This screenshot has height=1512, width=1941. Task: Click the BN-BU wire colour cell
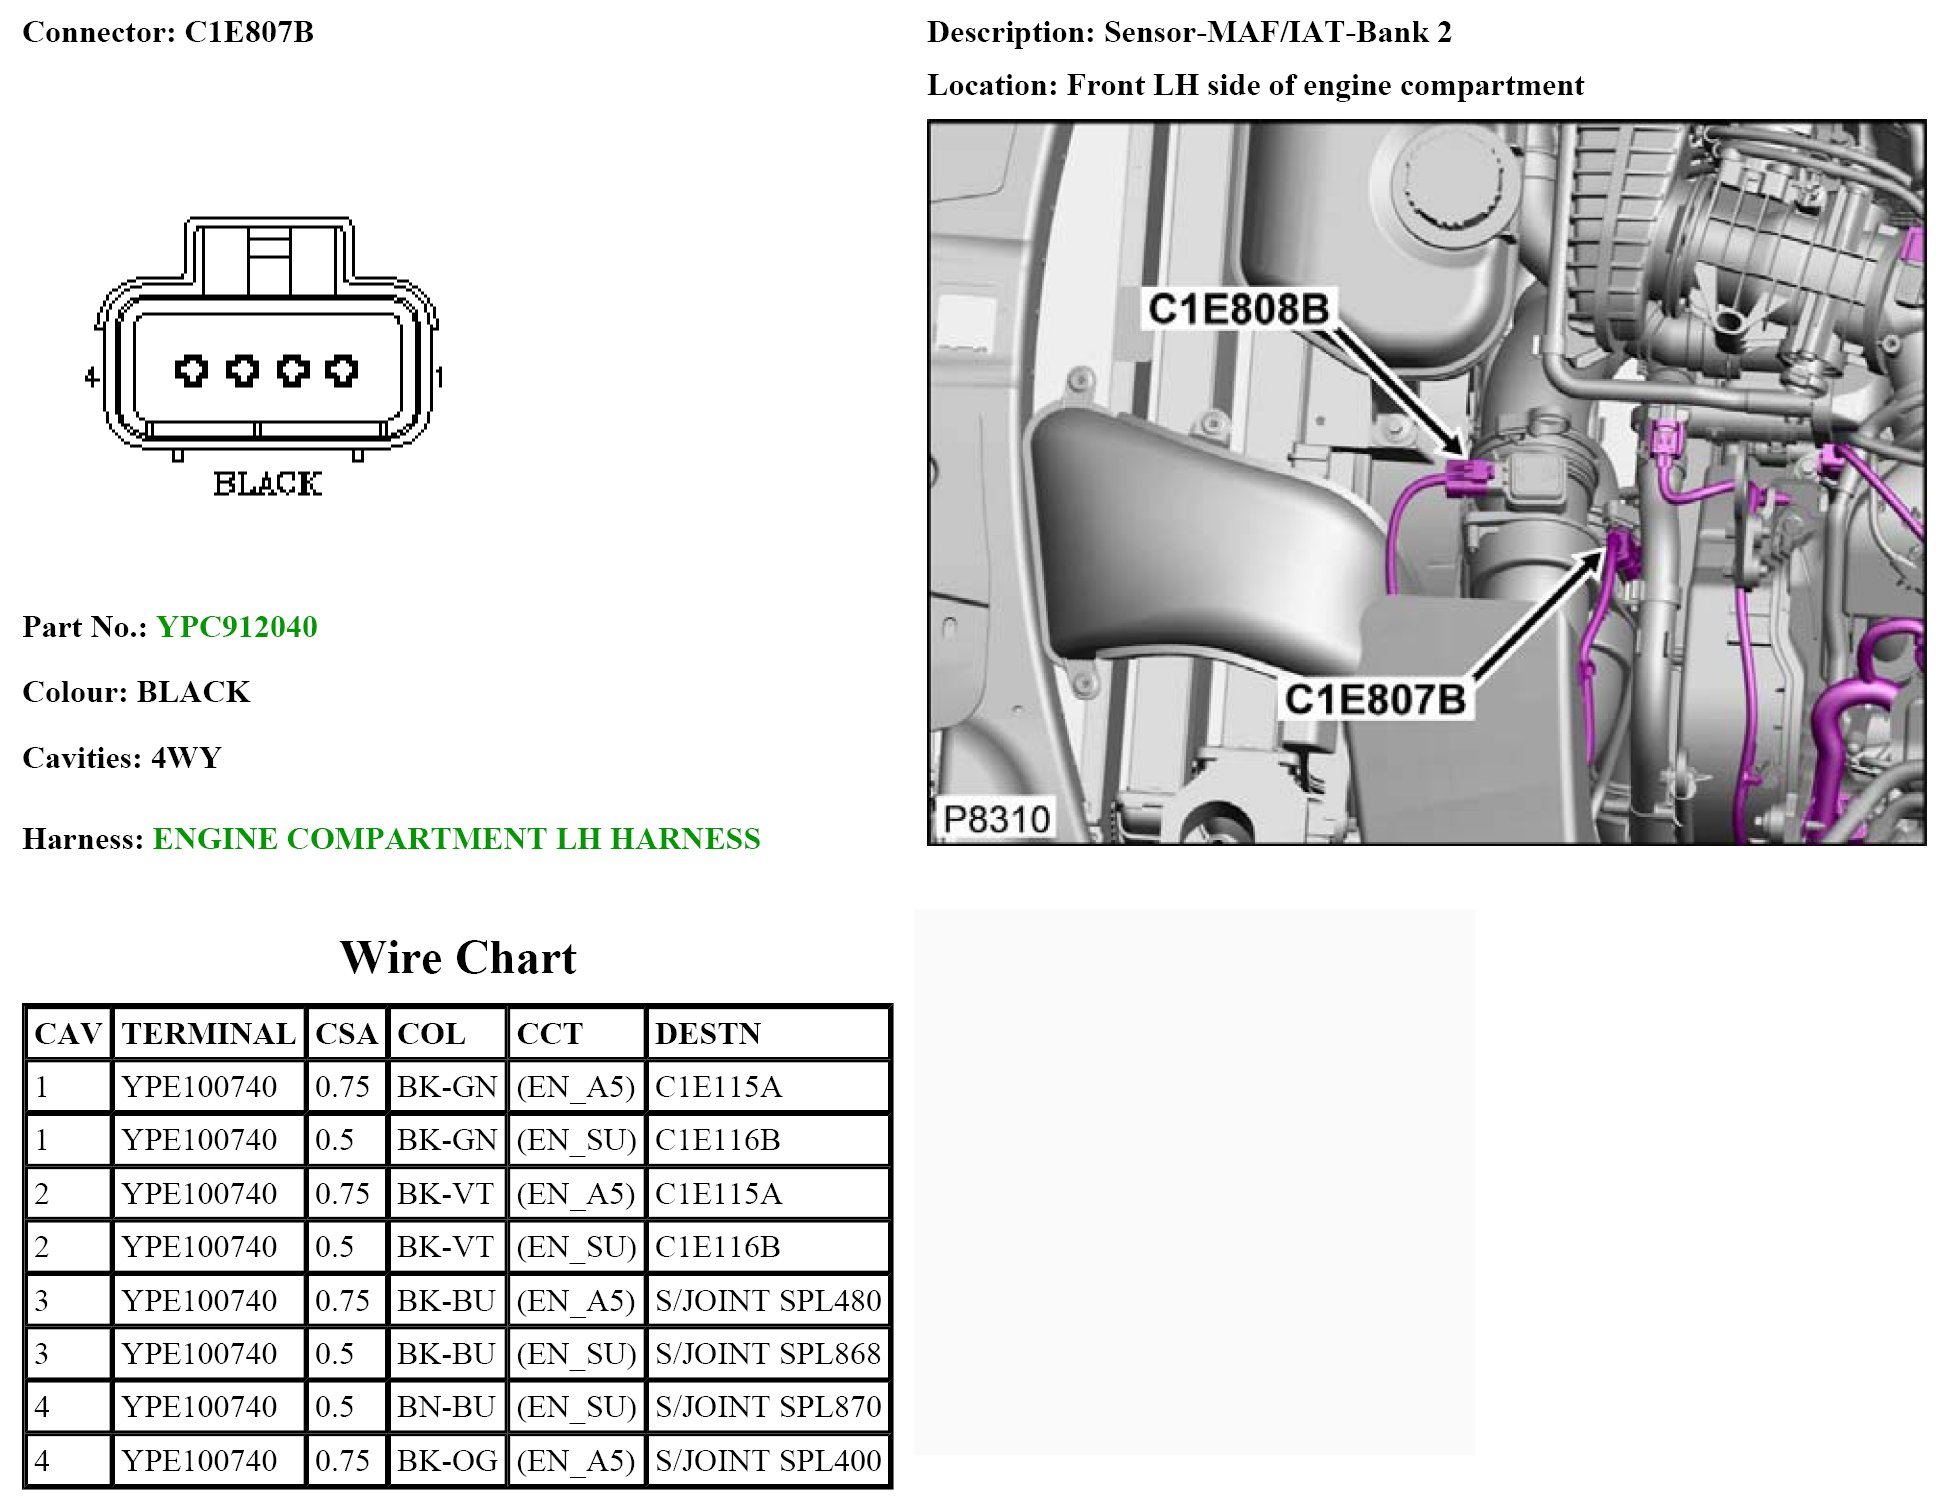pos(446,1407)
